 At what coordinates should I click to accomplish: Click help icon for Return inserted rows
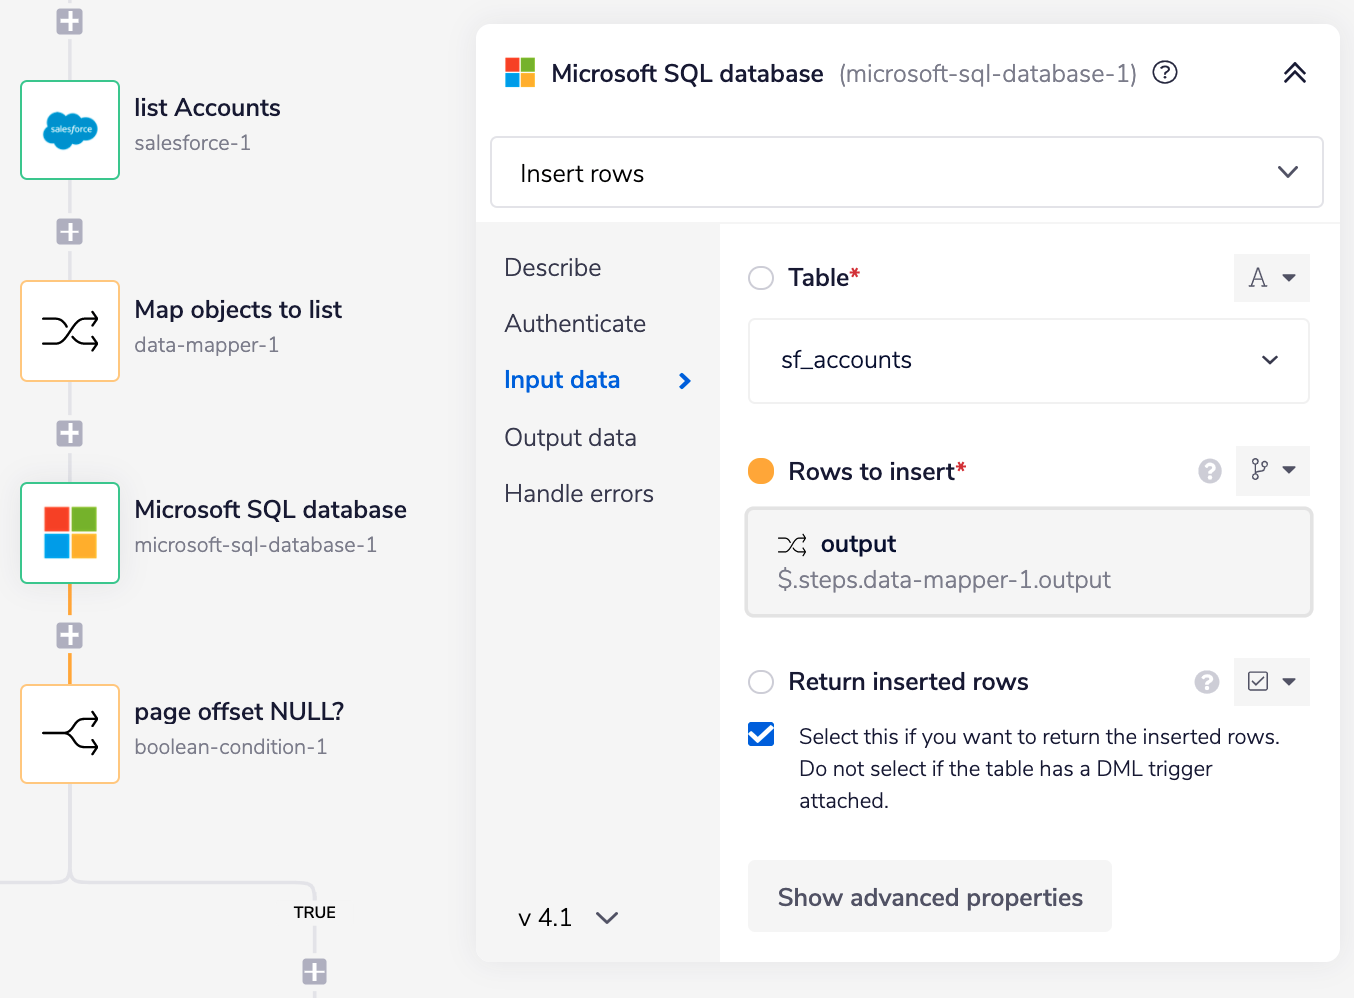click(x=1207, y=682)
